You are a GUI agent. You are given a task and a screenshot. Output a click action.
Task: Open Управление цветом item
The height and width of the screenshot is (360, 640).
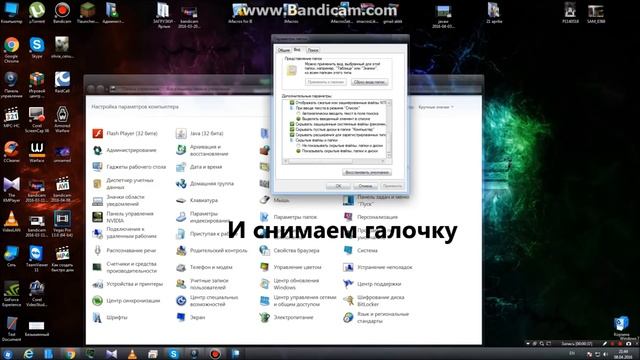pos(291,267)
